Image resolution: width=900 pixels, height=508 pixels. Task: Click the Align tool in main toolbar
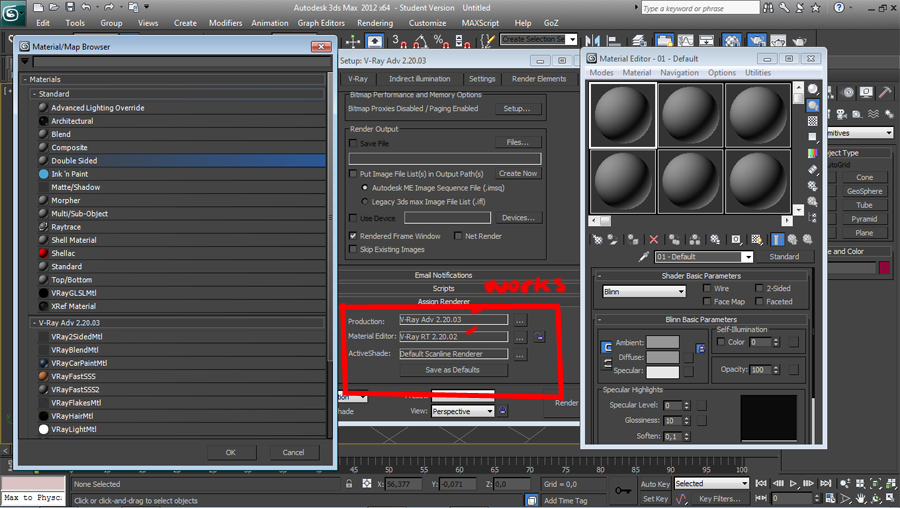click(614, 41)
